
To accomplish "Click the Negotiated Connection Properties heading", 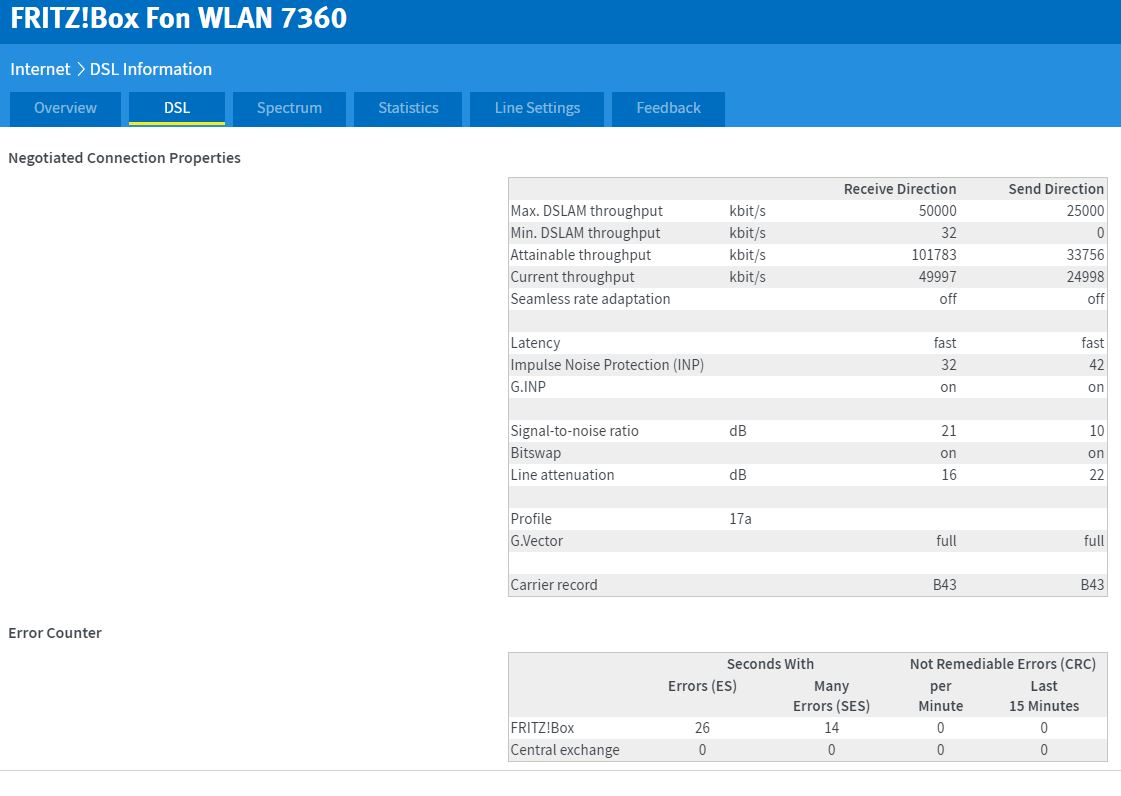I will tap(124, 158).
